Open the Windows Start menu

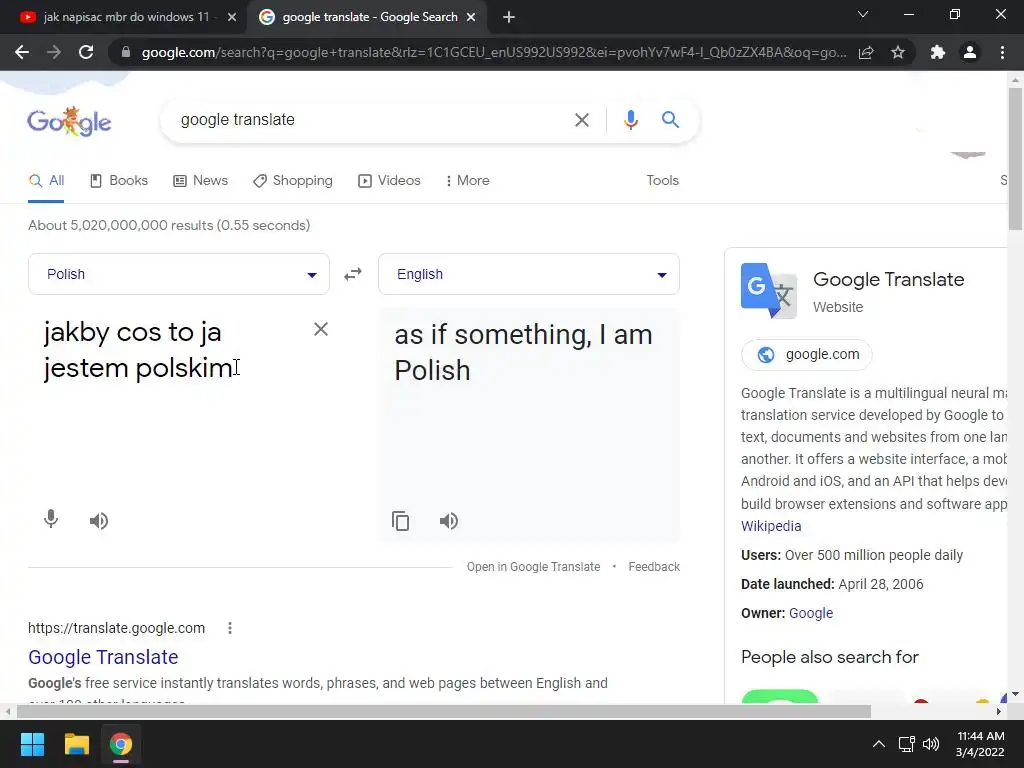(32, 744)
